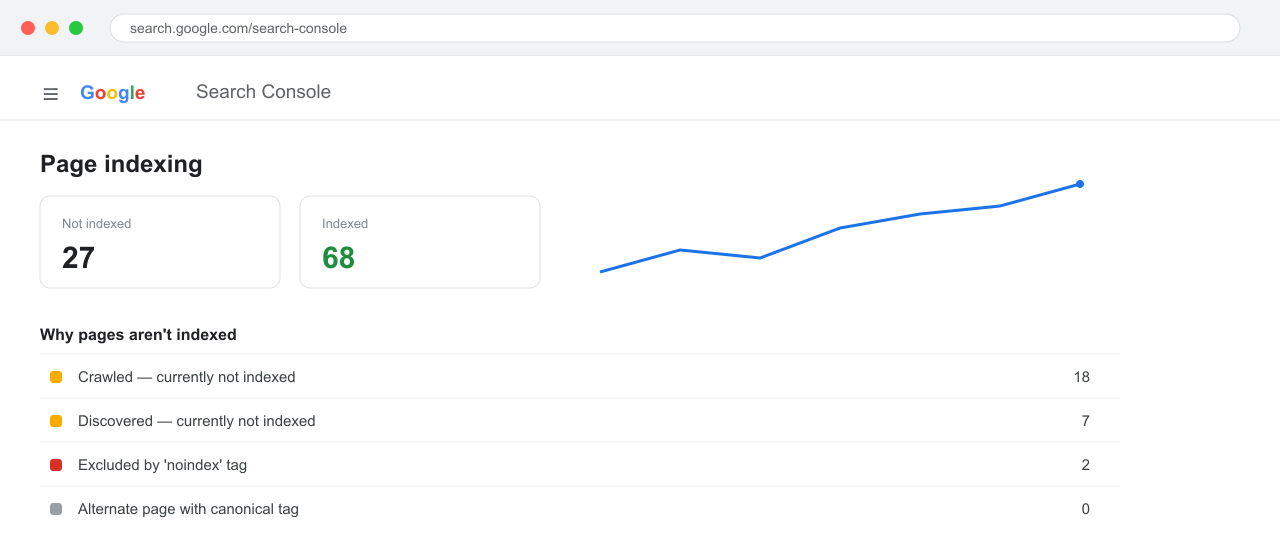The height and width of the screenshot is (560, 1280).
Task: Open the Not indexed summary card
Action: coord(160,242)
